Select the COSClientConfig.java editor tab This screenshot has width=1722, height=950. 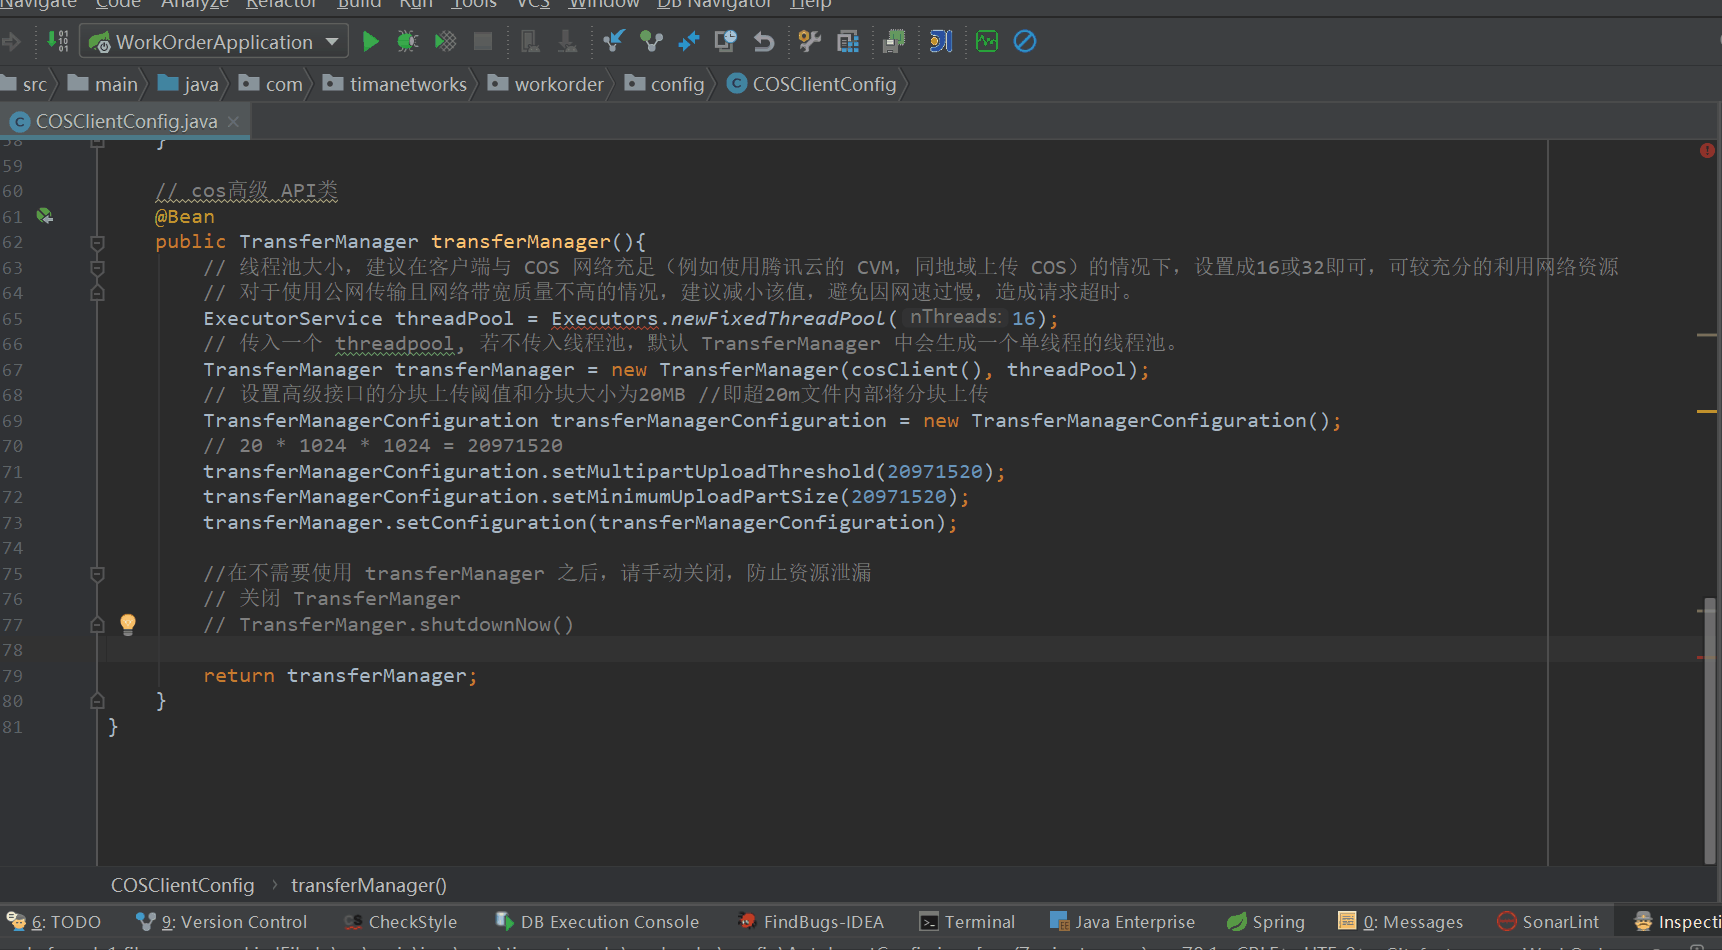126,121
